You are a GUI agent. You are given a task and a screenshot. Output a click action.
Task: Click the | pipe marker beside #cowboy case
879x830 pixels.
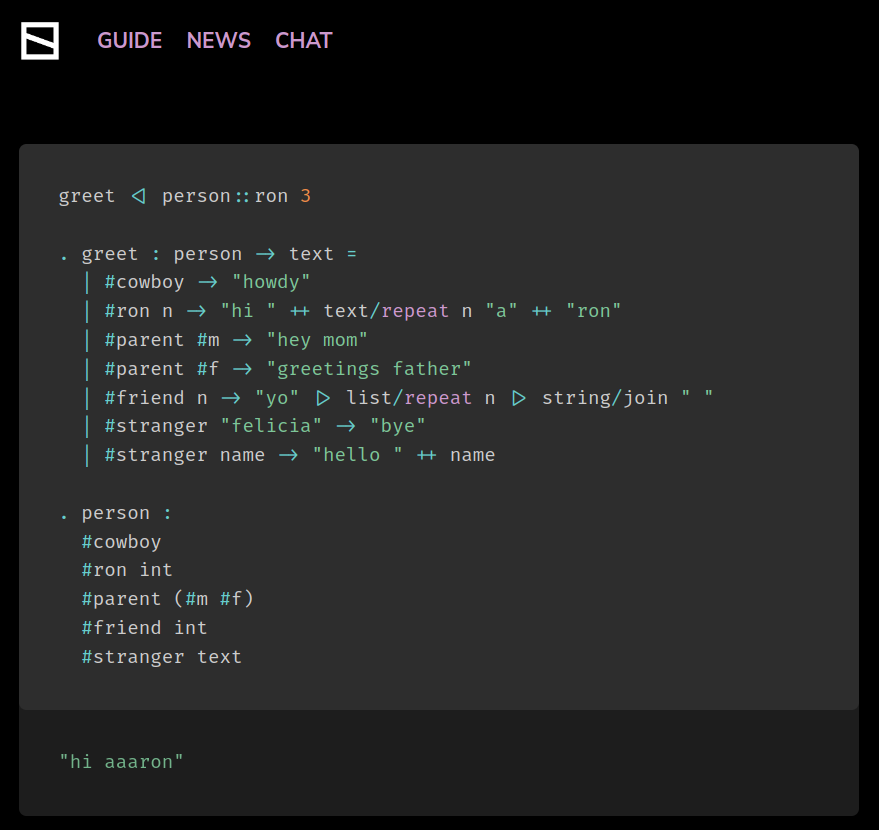pos(87,281)
